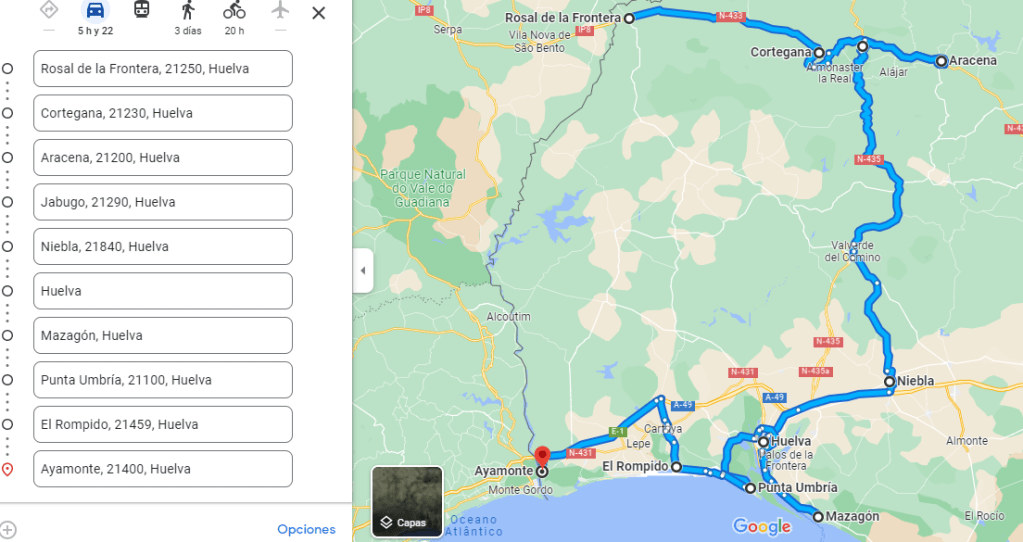
Task: Choose the walking travel mode icon
Action: pyautogui.click(x=188, y=10)
